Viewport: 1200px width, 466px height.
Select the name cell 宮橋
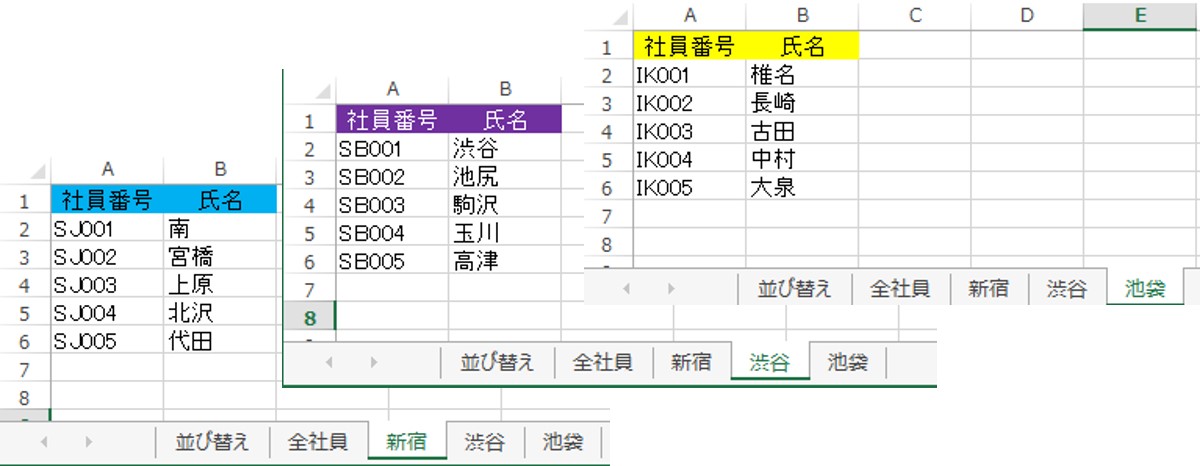(221, 256)
